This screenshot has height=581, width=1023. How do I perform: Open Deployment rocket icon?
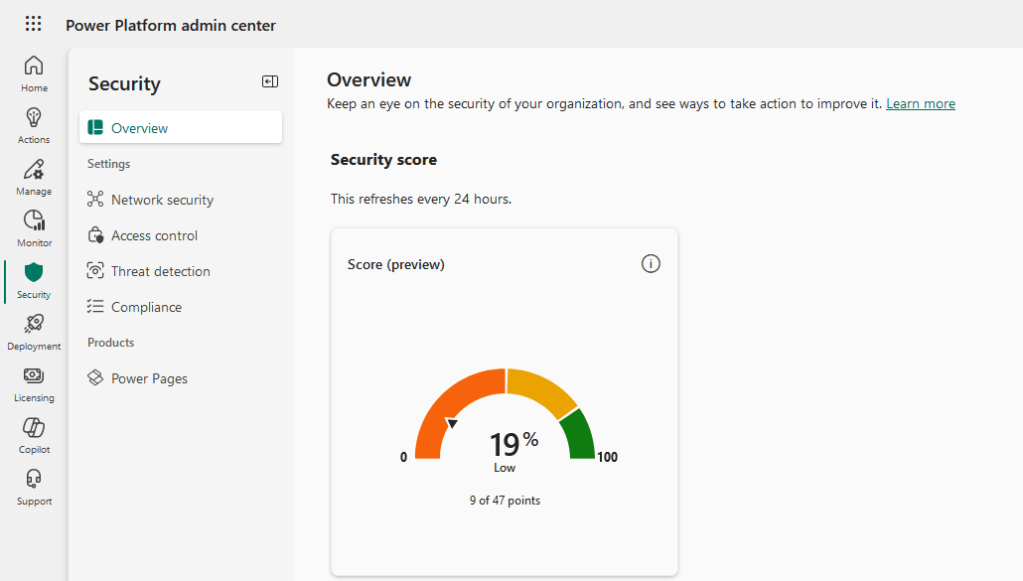click(34, 325)
